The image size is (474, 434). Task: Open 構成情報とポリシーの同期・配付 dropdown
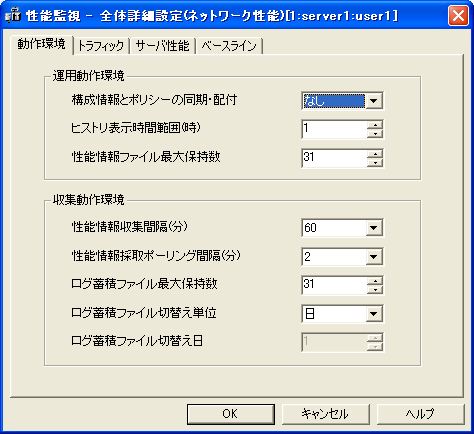pos(374,101)
